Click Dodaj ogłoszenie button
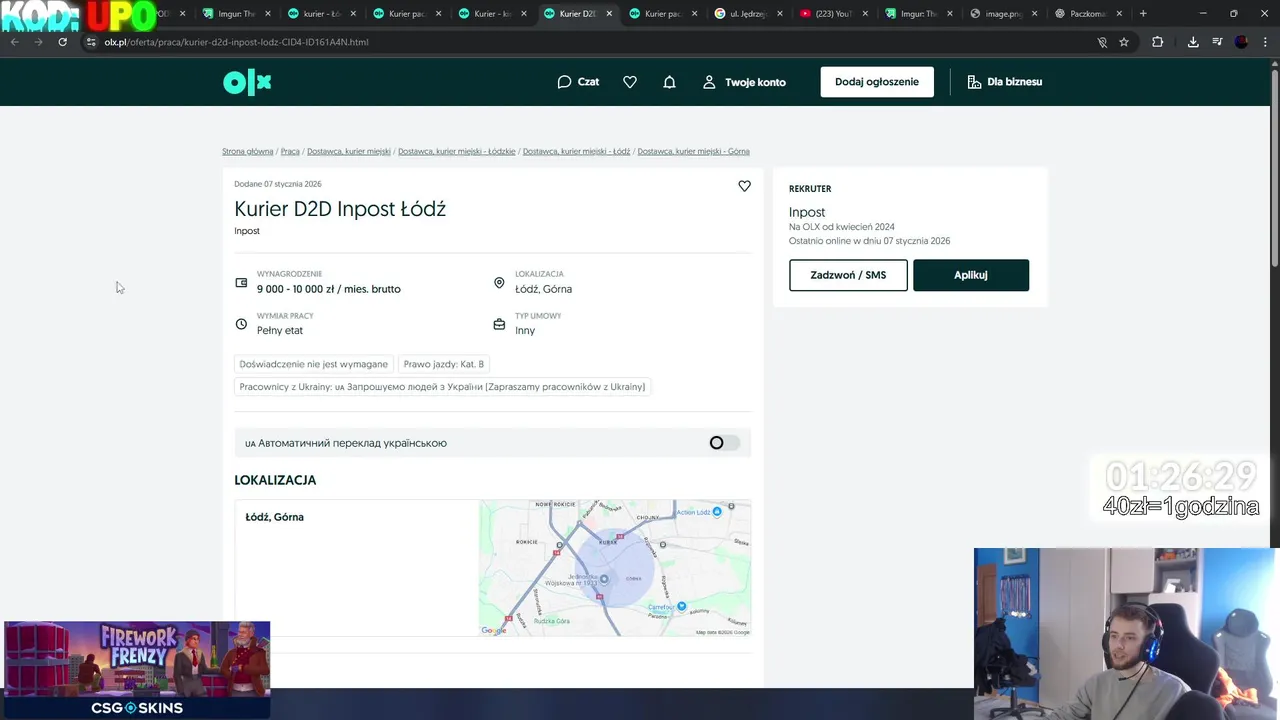Image resolution: width=1280 pixels, height=720 pixels. [877, 82]
